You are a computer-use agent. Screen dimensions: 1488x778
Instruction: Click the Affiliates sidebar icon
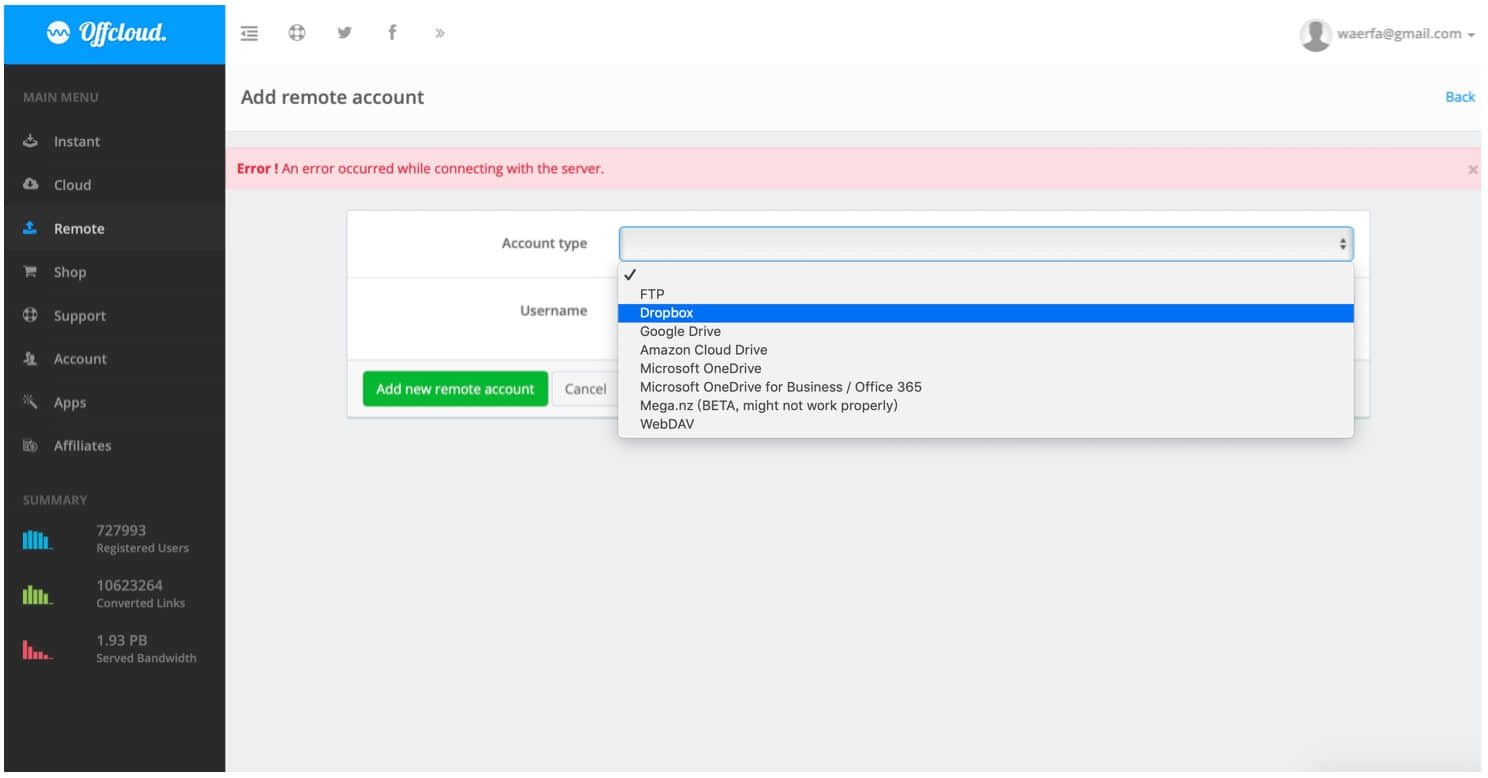click(x=30, y=446)
